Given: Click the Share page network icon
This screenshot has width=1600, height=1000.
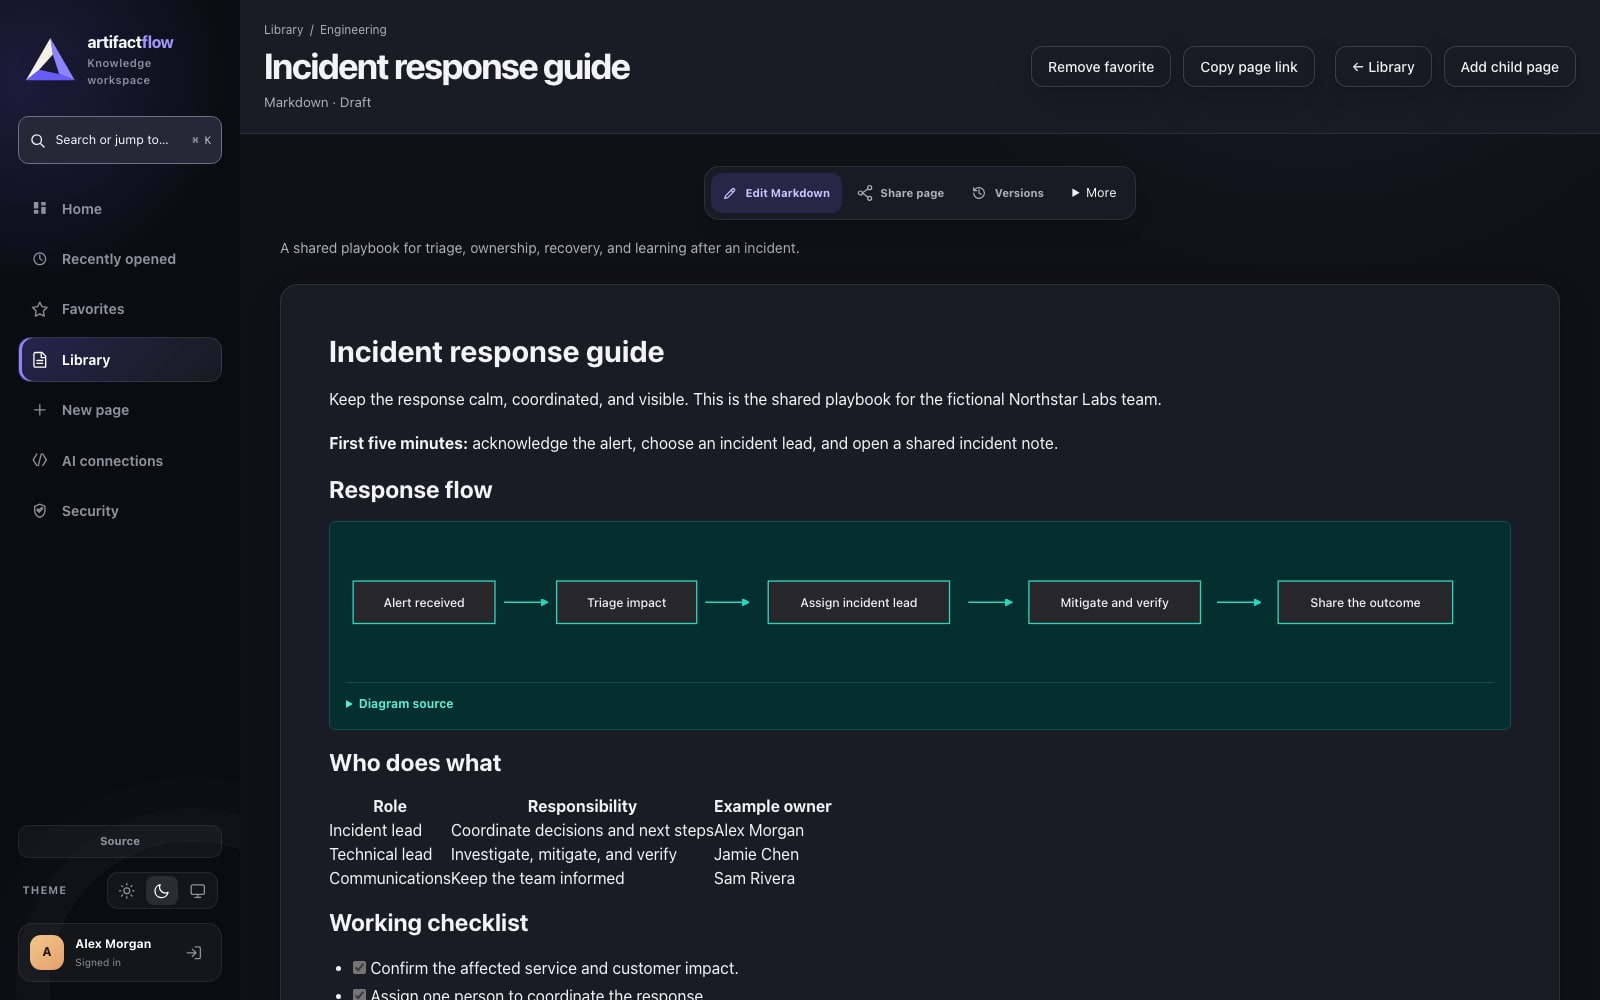Looking at the screenshot, I should coord(865,193).
